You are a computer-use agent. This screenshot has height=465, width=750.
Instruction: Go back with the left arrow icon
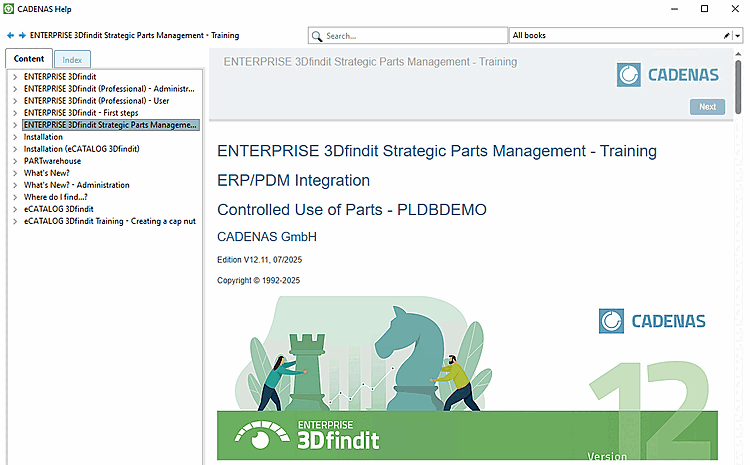pos(11,35)
